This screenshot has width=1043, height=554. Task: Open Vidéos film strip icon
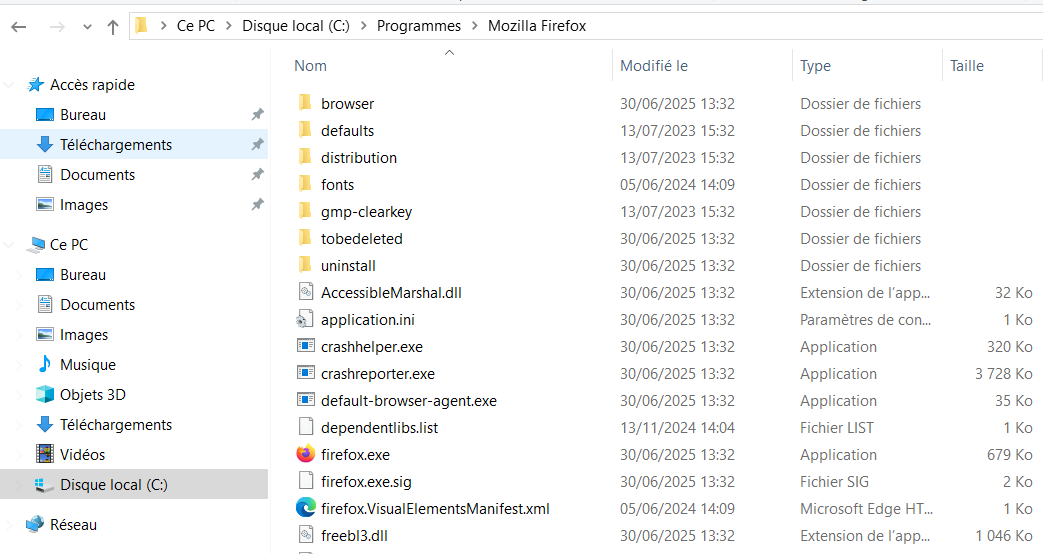pyautogui.click(x=45, y=454)
